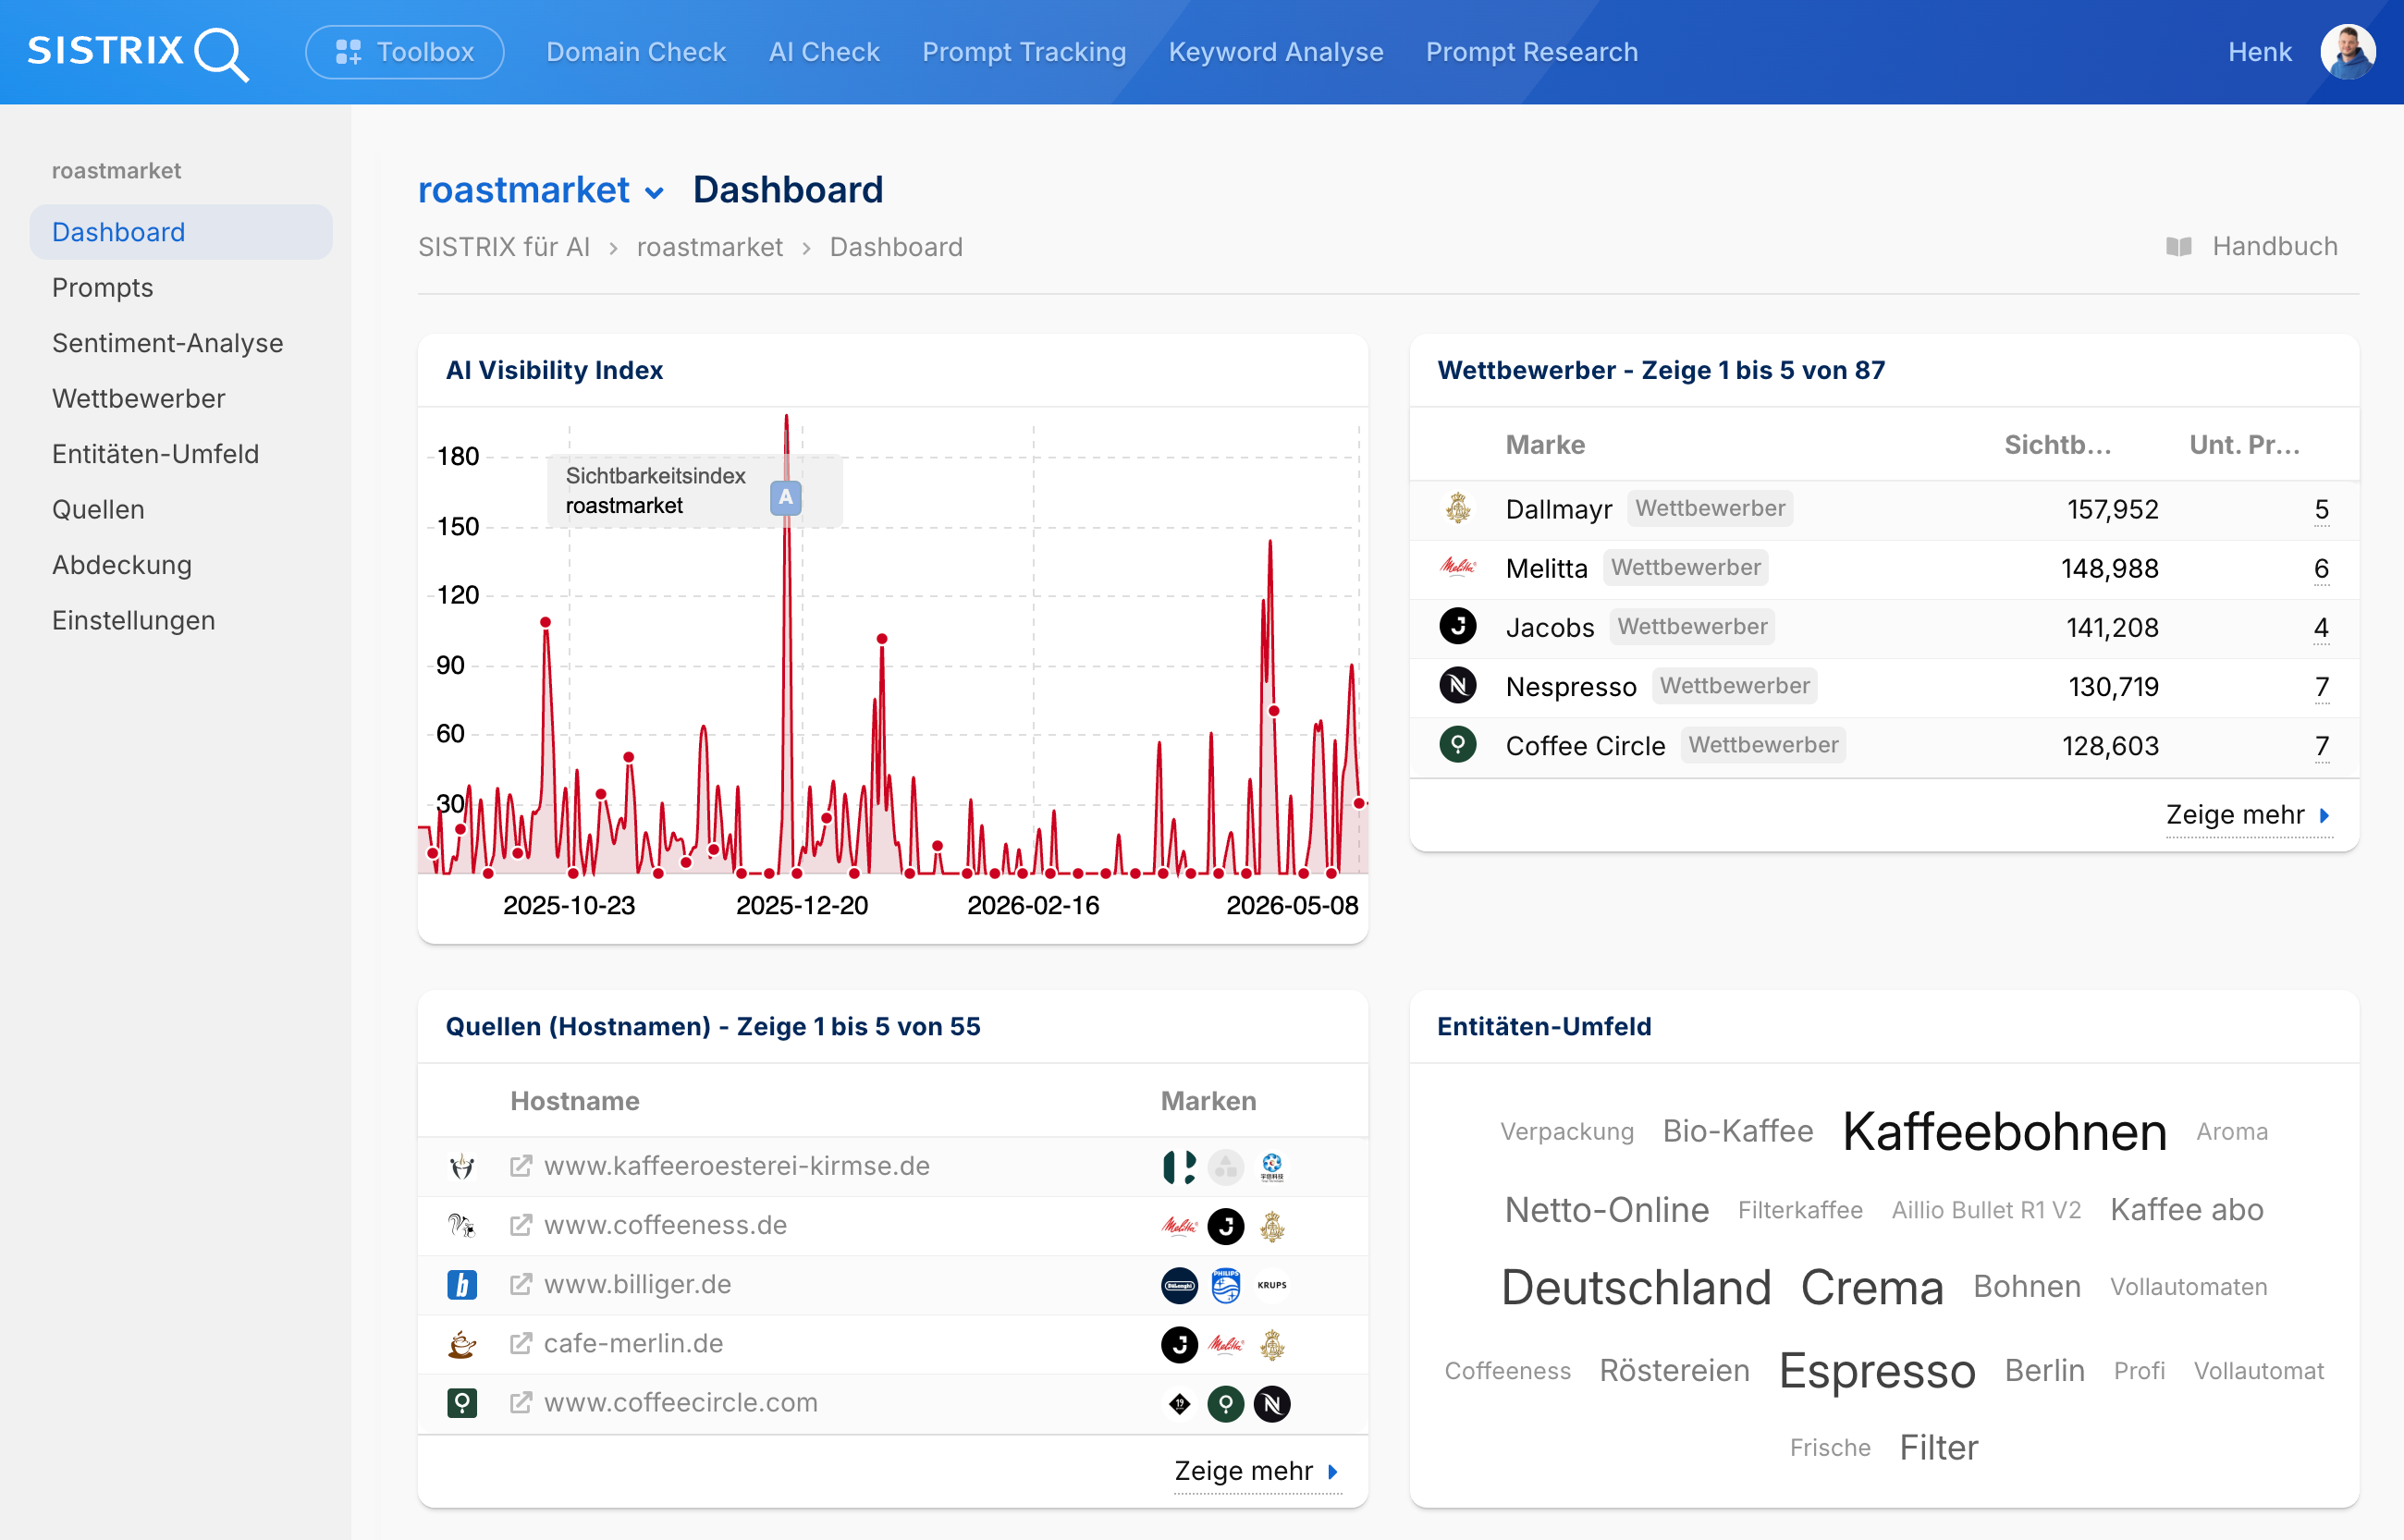Select Dashboard in the sidebar
The height and width of the screenshot is (1540, 2404).
point(181,232)
